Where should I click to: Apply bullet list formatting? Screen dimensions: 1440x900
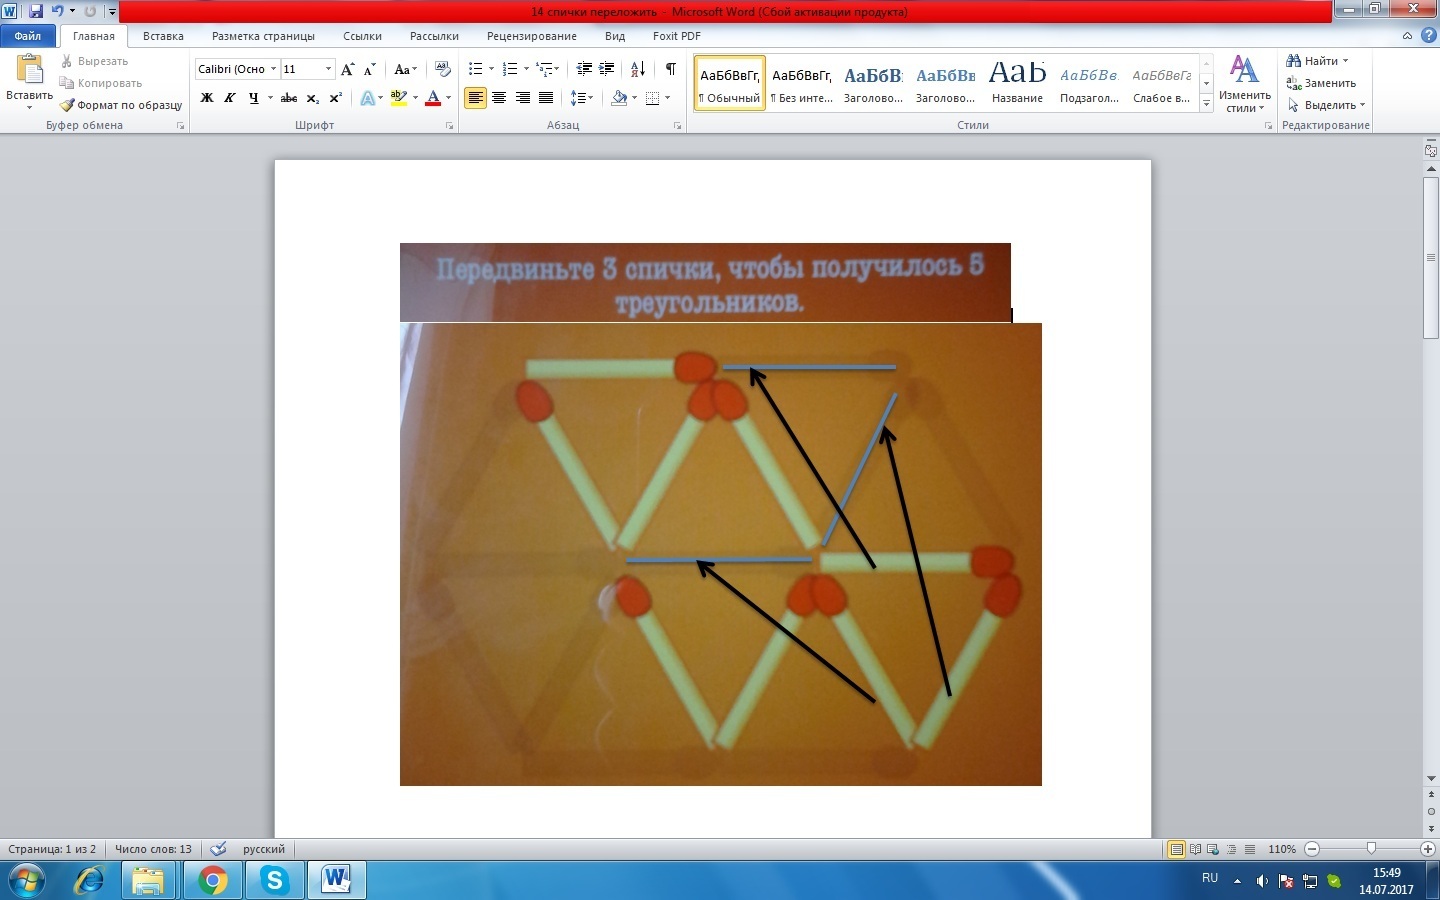pos(475,69)
